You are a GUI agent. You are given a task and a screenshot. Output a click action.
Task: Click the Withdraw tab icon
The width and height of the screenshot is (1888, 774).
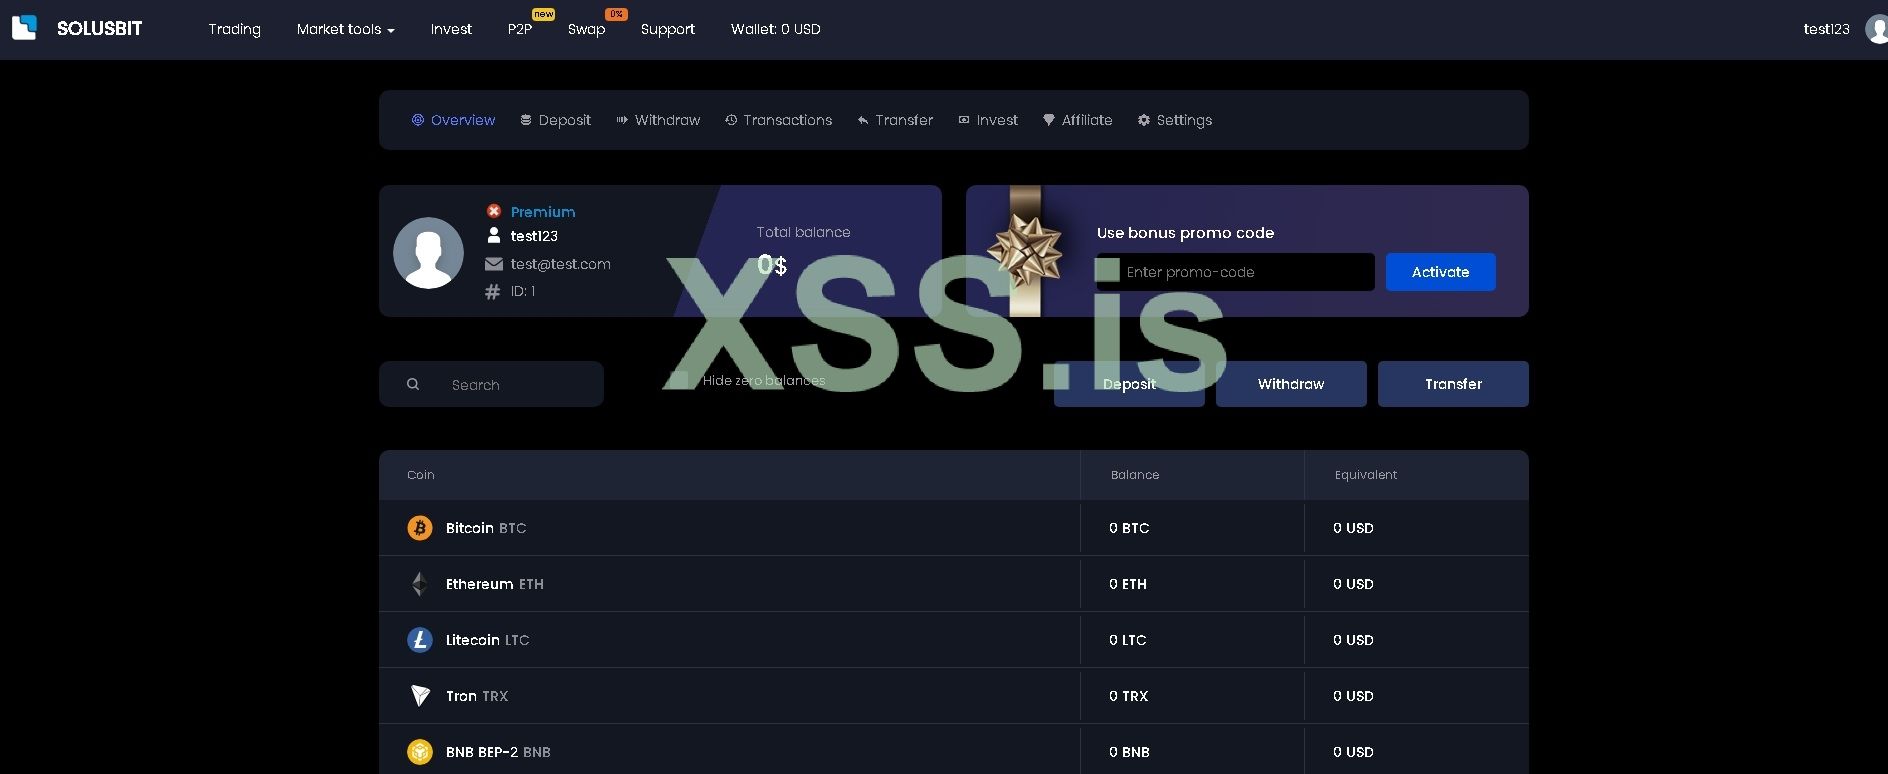point(622,120)
